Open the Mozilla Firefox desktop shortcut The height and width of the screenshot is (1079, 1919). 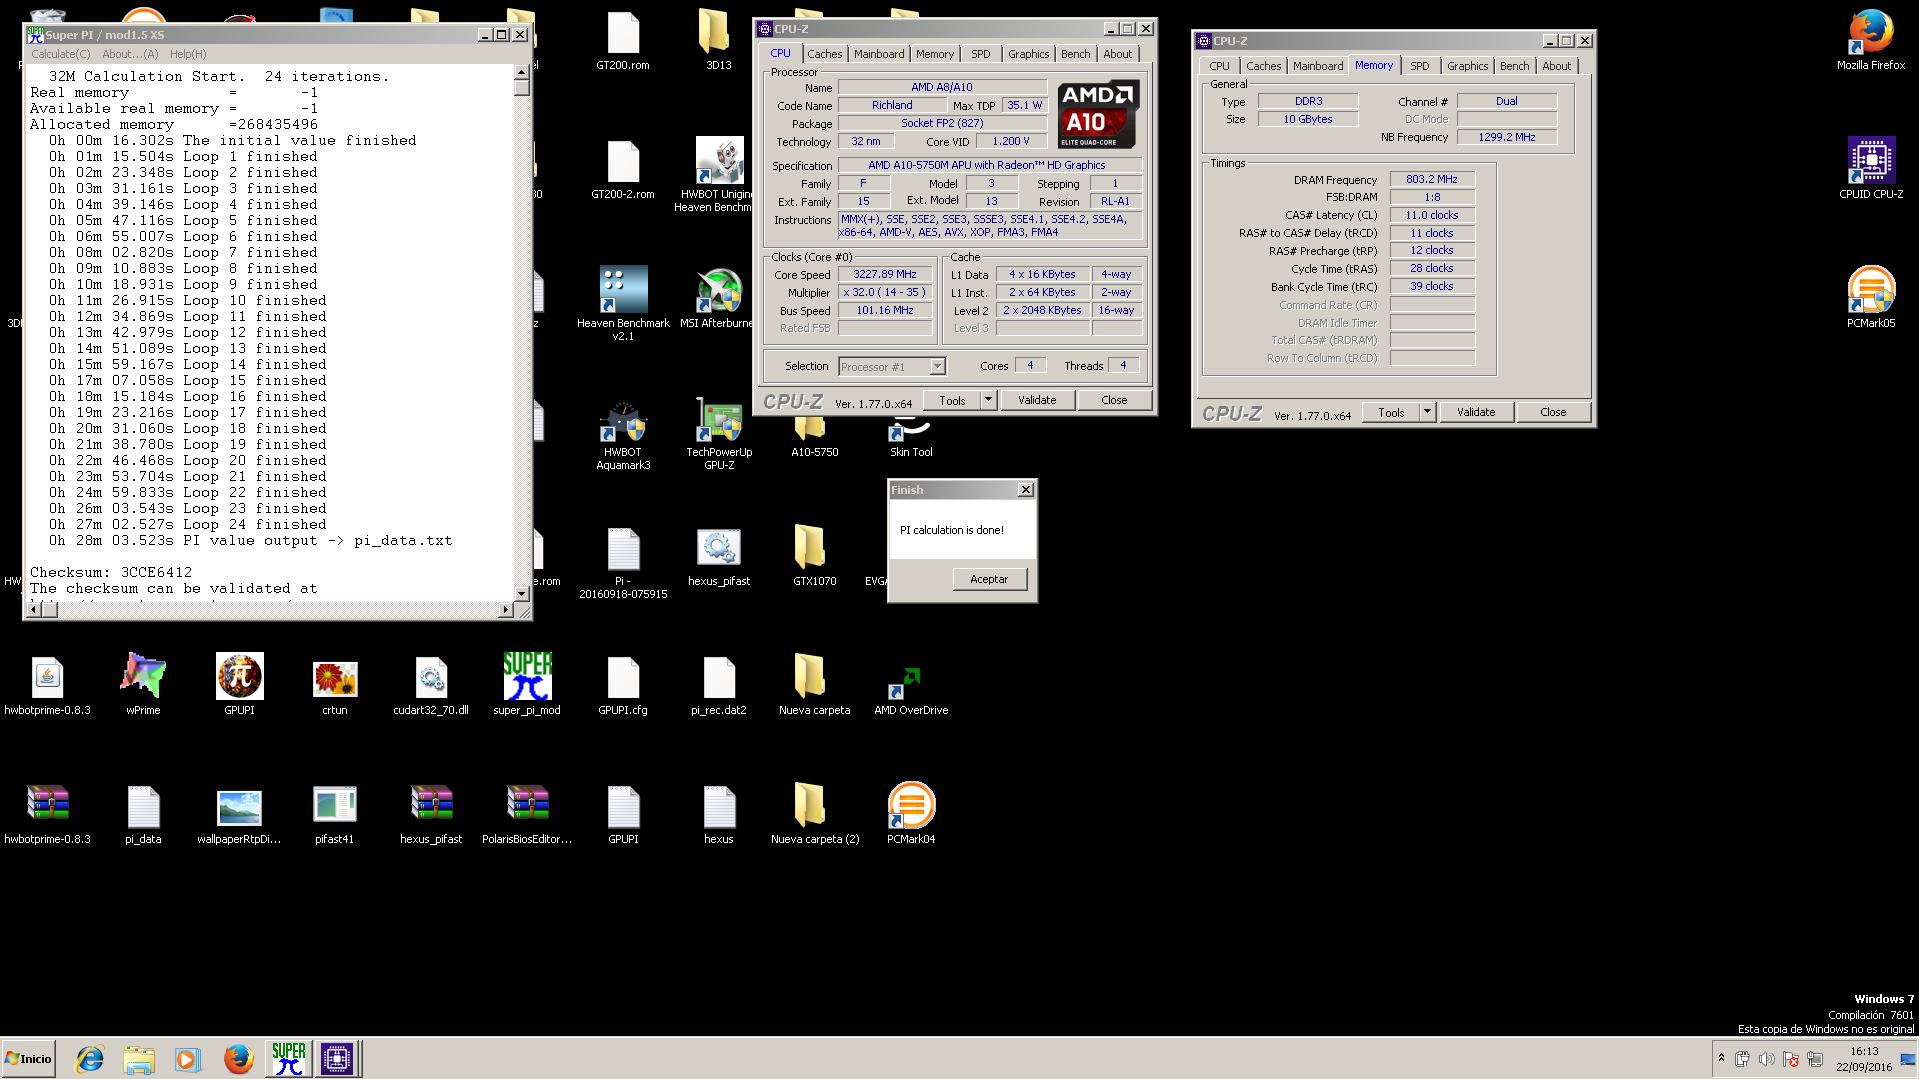1870,40
